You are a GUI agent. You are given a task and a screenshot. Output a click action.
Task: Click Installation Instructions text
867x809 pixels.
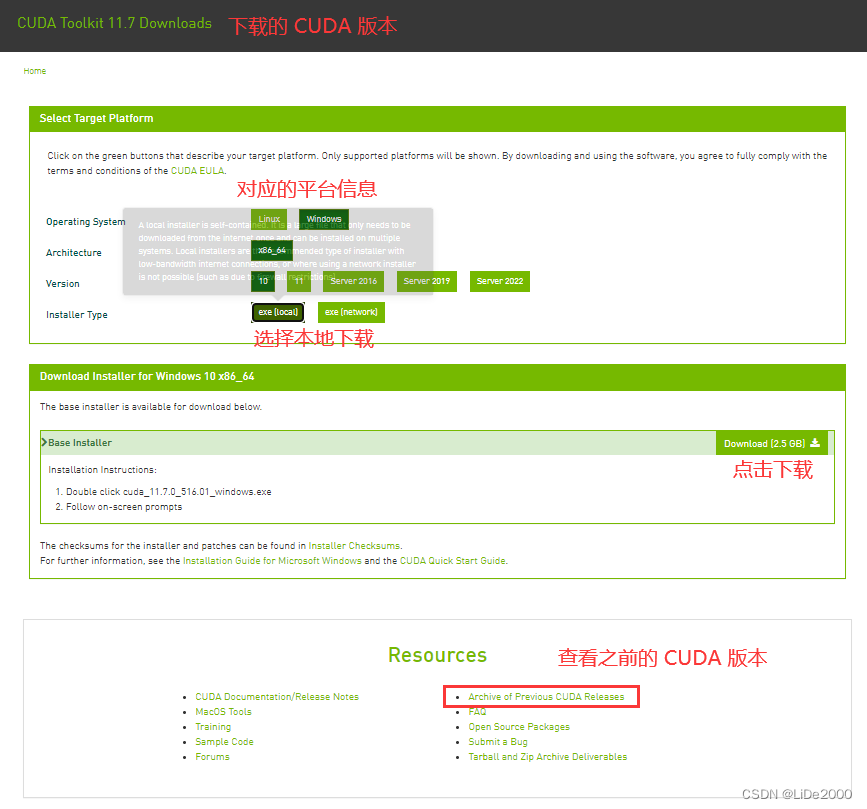click(102, 469)
